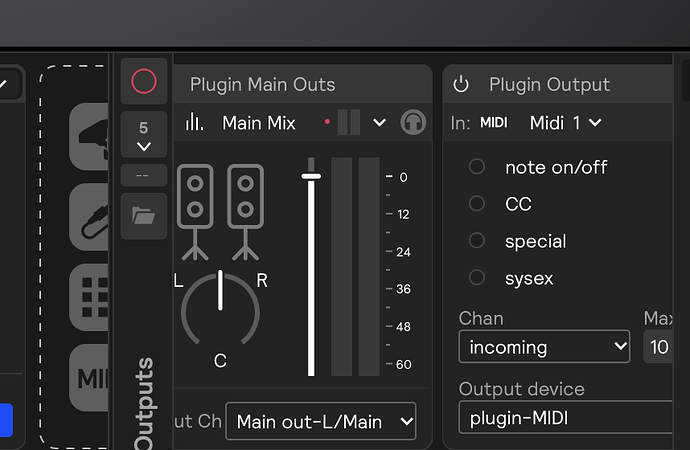Image resolution: width=690 pixels, height=450 pixels.
Task: Expand the Main Mix dropdown chevron
Action: coord(379,123)
